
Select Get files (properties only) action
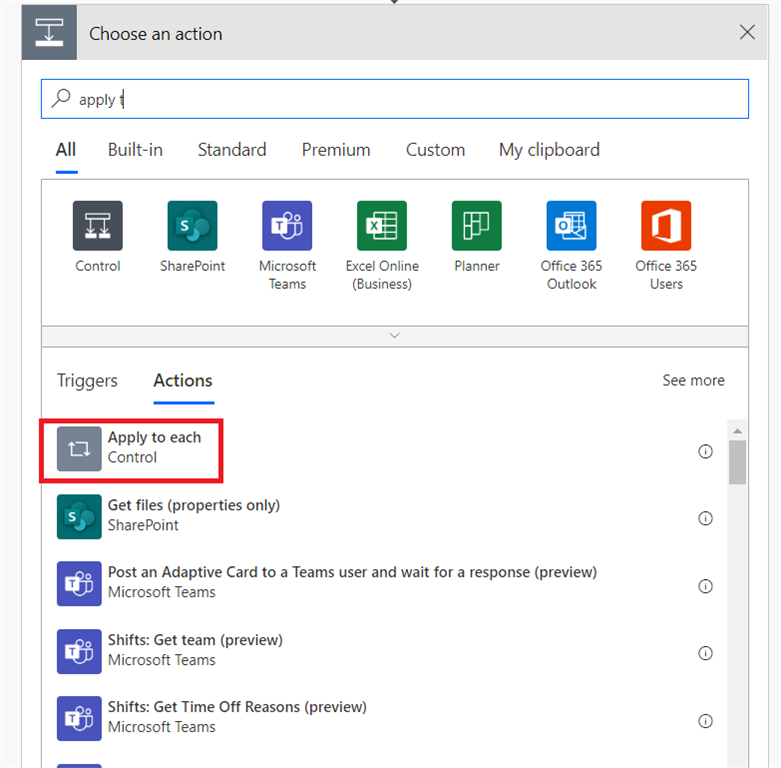[385, 516]
